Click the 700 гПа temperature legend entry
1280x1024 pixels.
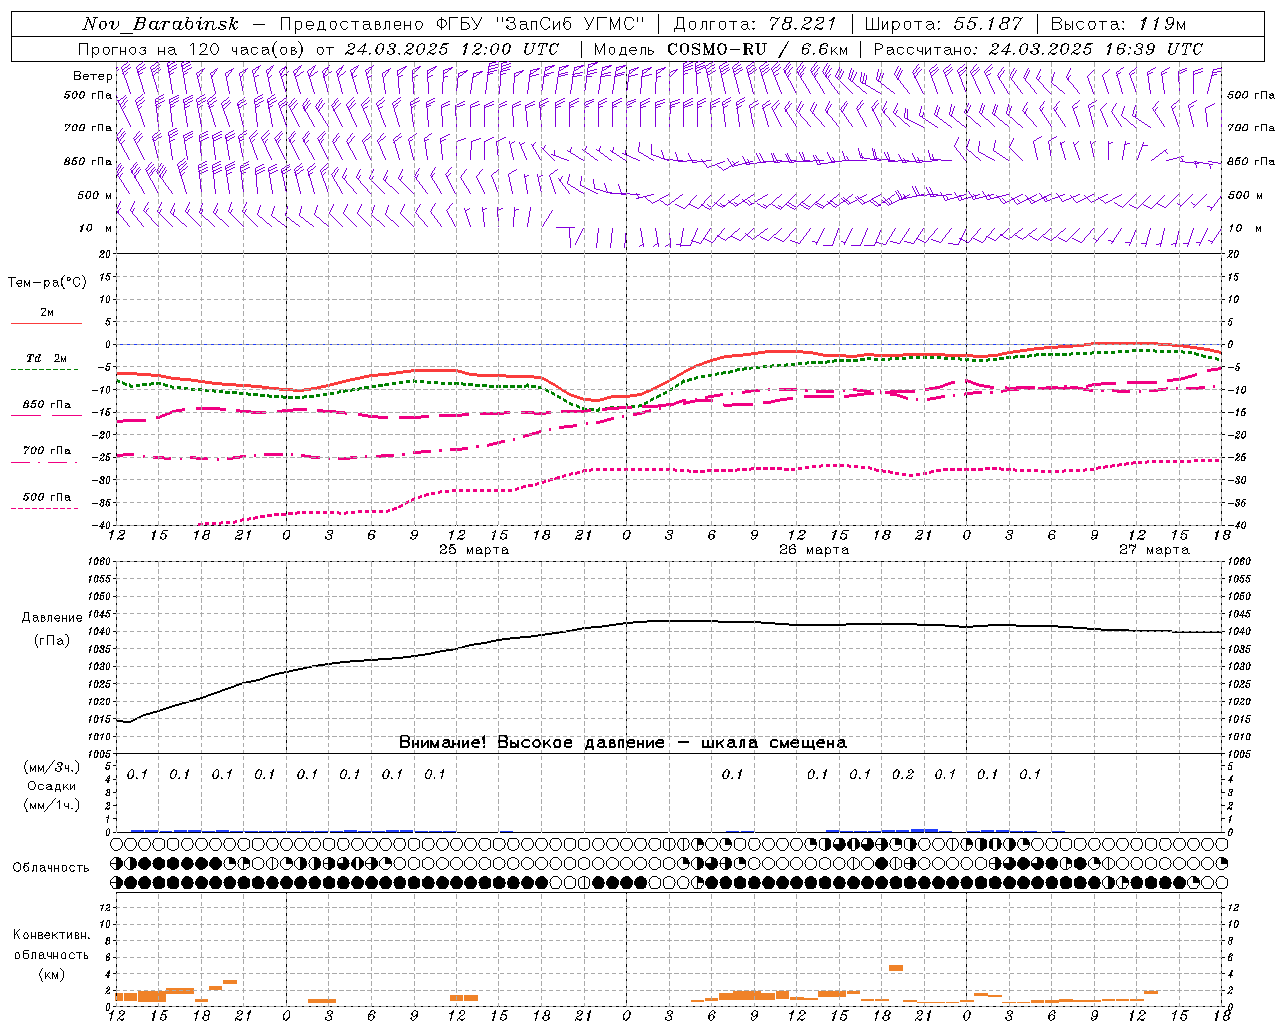click(46, 451)
